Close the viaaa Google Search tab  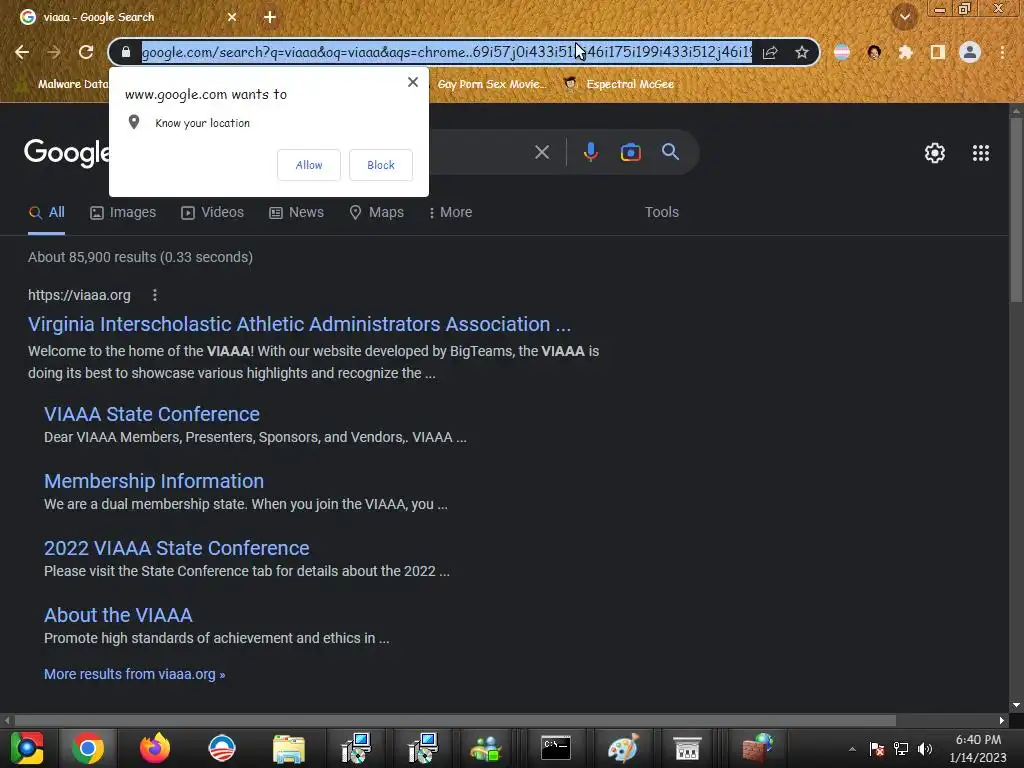tap(232, 17)
